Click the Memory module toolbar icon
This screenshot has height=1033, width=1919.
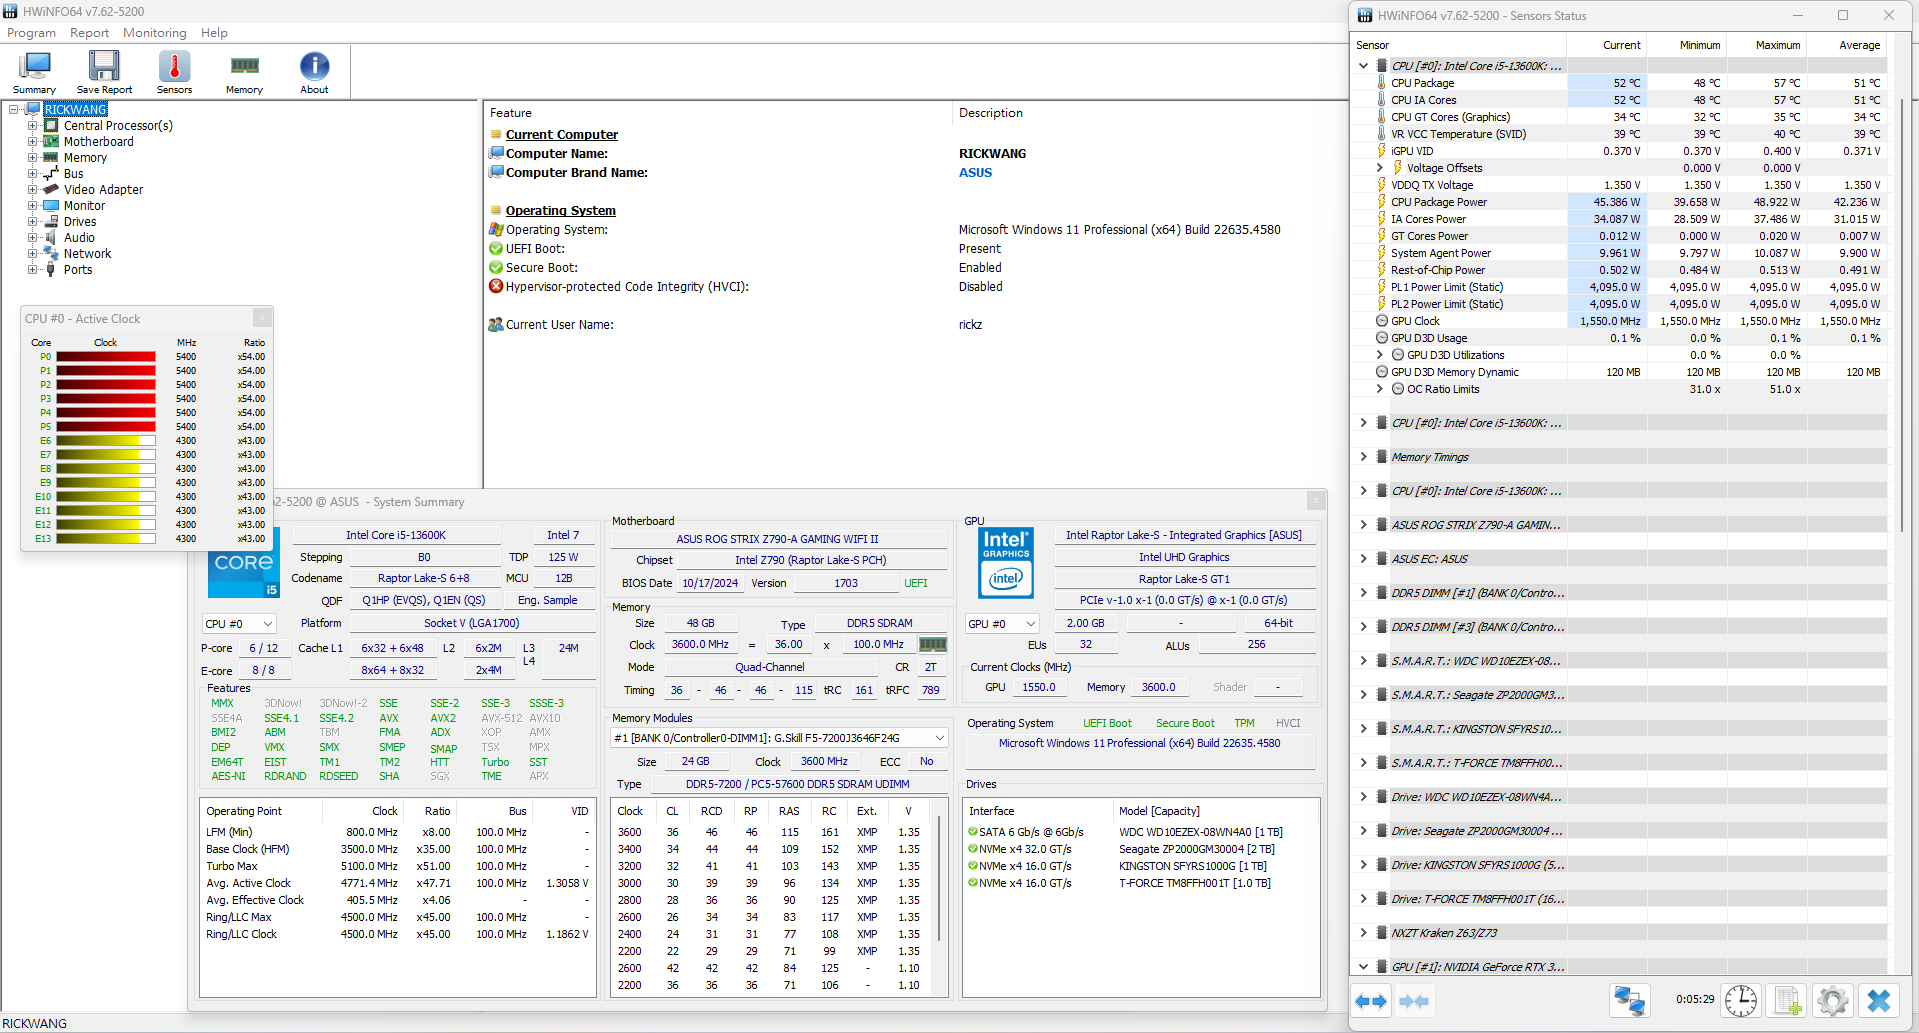pos(244,72)
